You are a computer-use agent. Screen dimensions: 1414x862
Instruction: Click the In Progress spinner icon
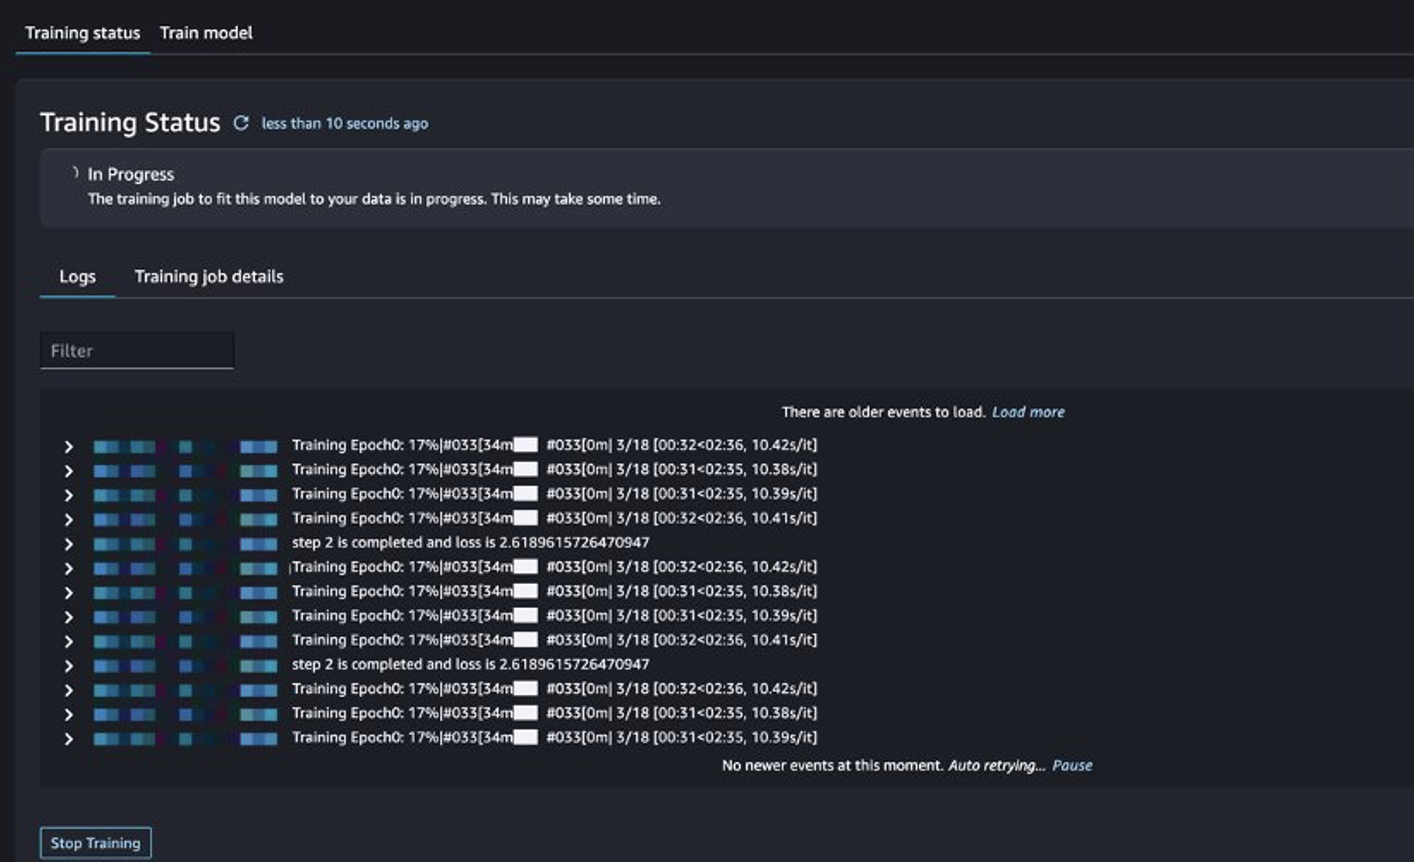75,173
